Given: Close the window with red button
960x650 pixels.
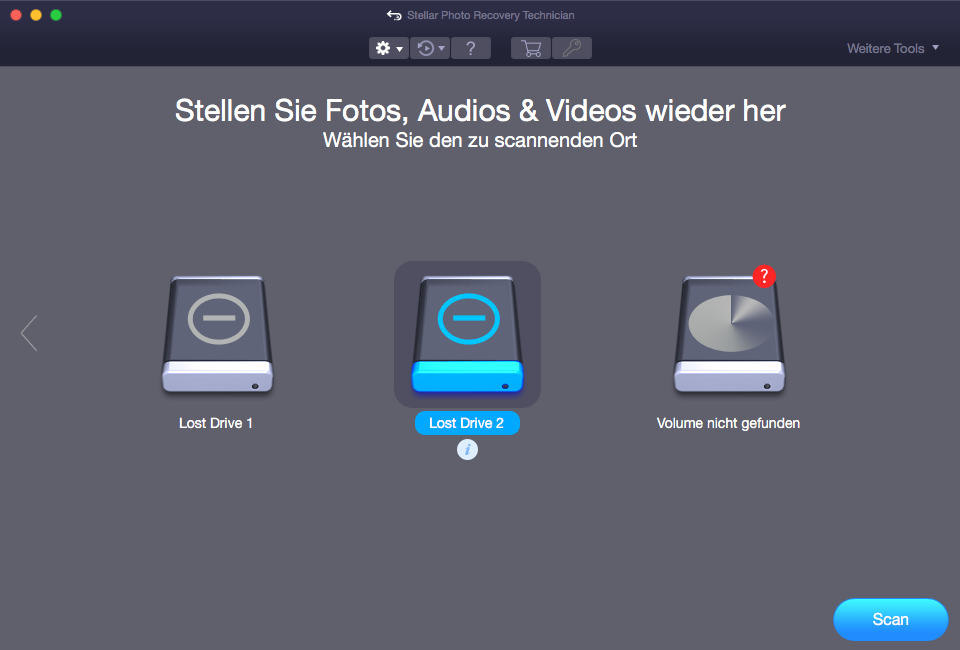Looking at the screenshot, I should [17, 15].
